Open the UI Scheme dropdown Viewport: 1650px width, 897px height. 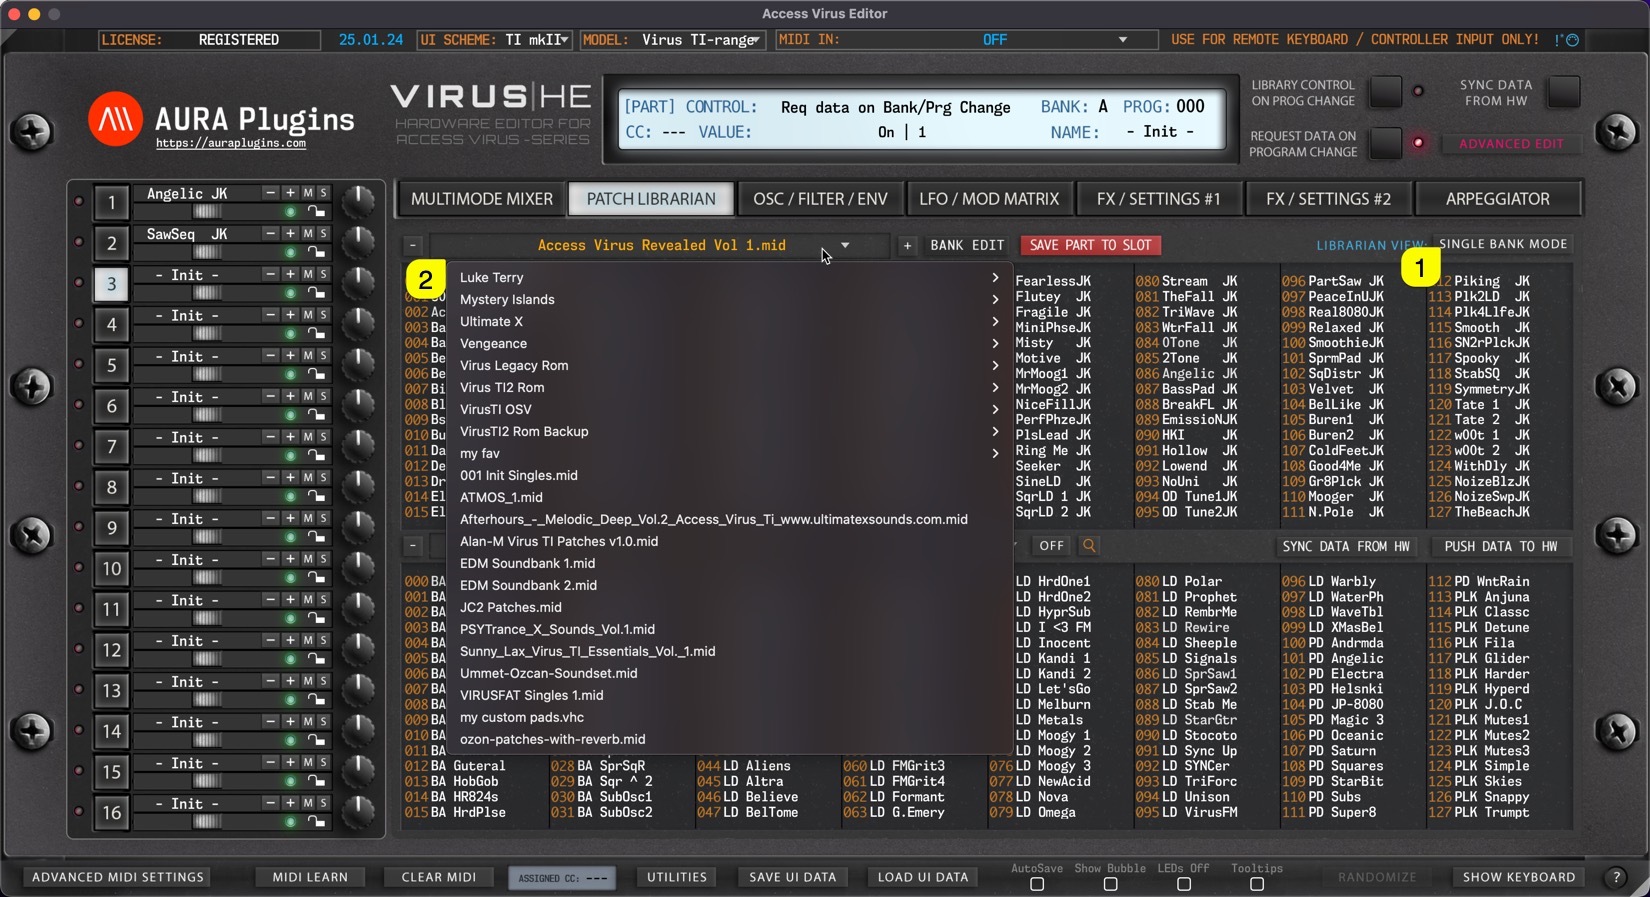tap(564, 40)
